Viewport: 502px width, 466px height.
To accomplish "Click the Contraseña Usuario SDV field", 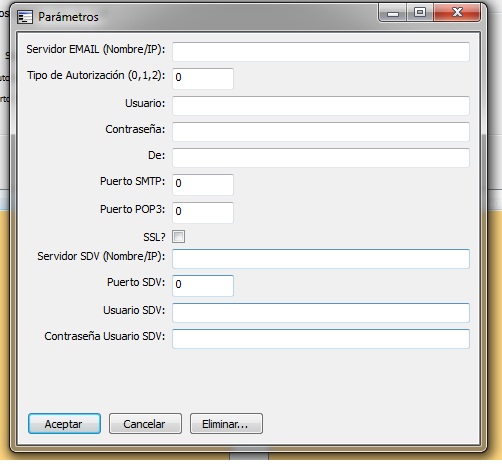I will point(321,339).
